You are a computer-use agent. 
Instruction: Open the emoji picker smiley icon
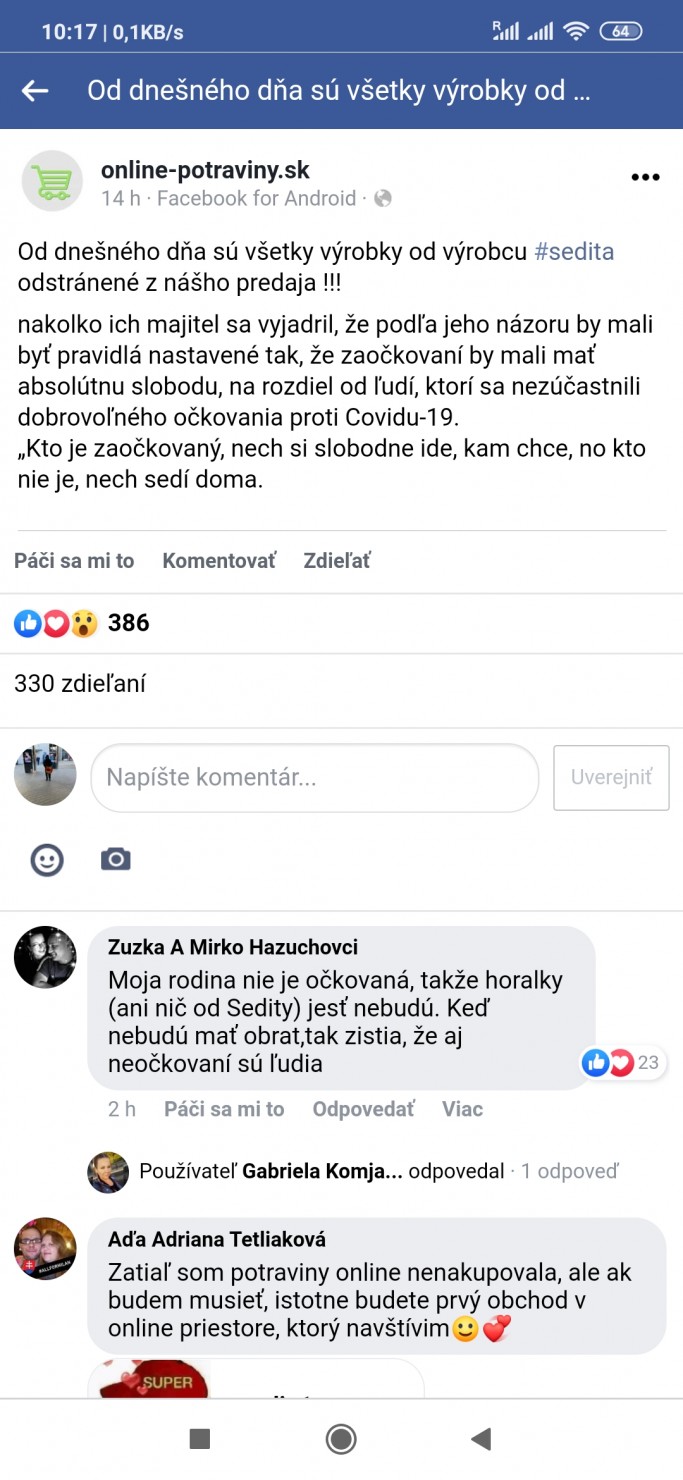tap(47, 859)
